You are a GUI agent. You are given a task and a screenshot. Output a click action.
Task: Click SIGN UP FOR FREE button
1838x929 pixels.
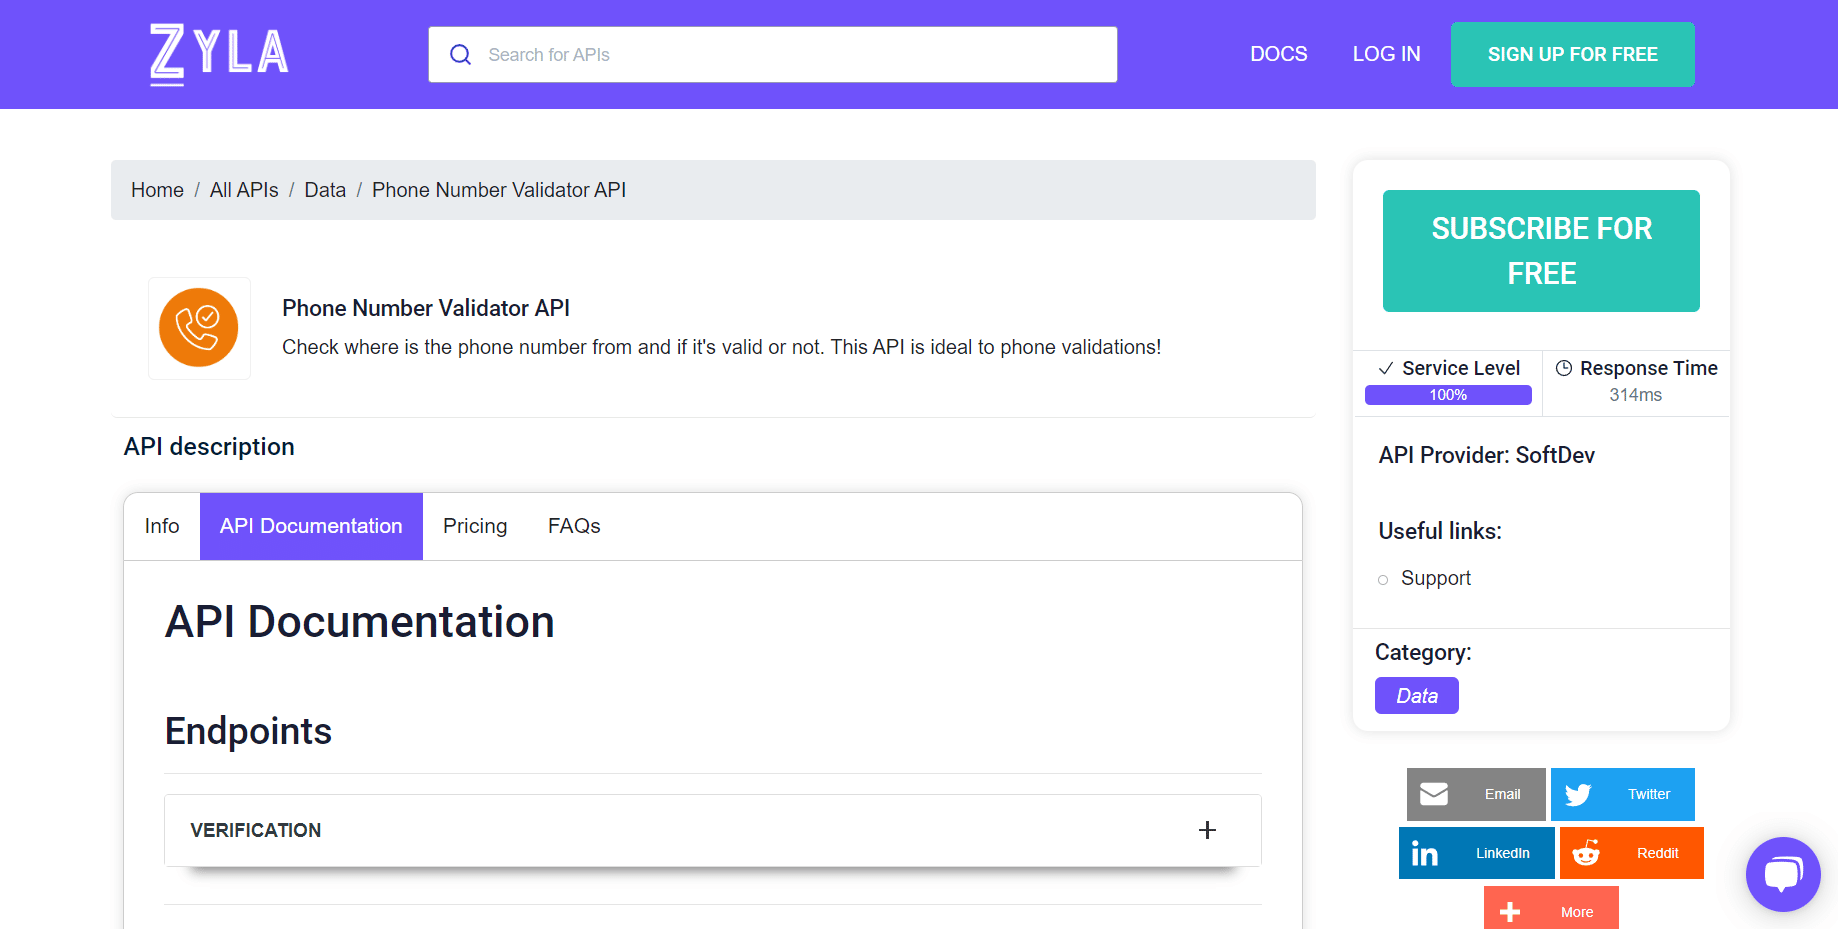pyautogui.click(x=1572, y=54)
